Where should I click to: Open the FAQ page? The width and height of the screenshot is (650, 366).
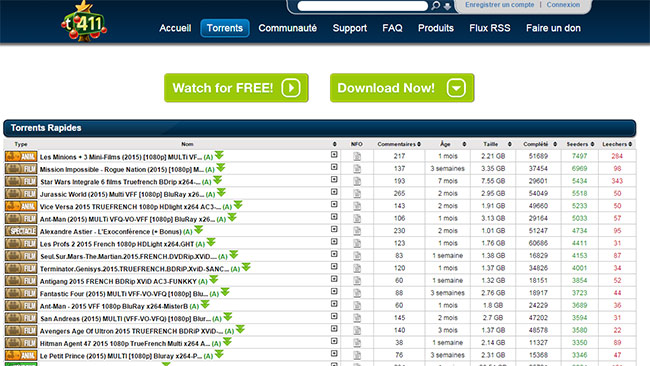pos(392,28)
